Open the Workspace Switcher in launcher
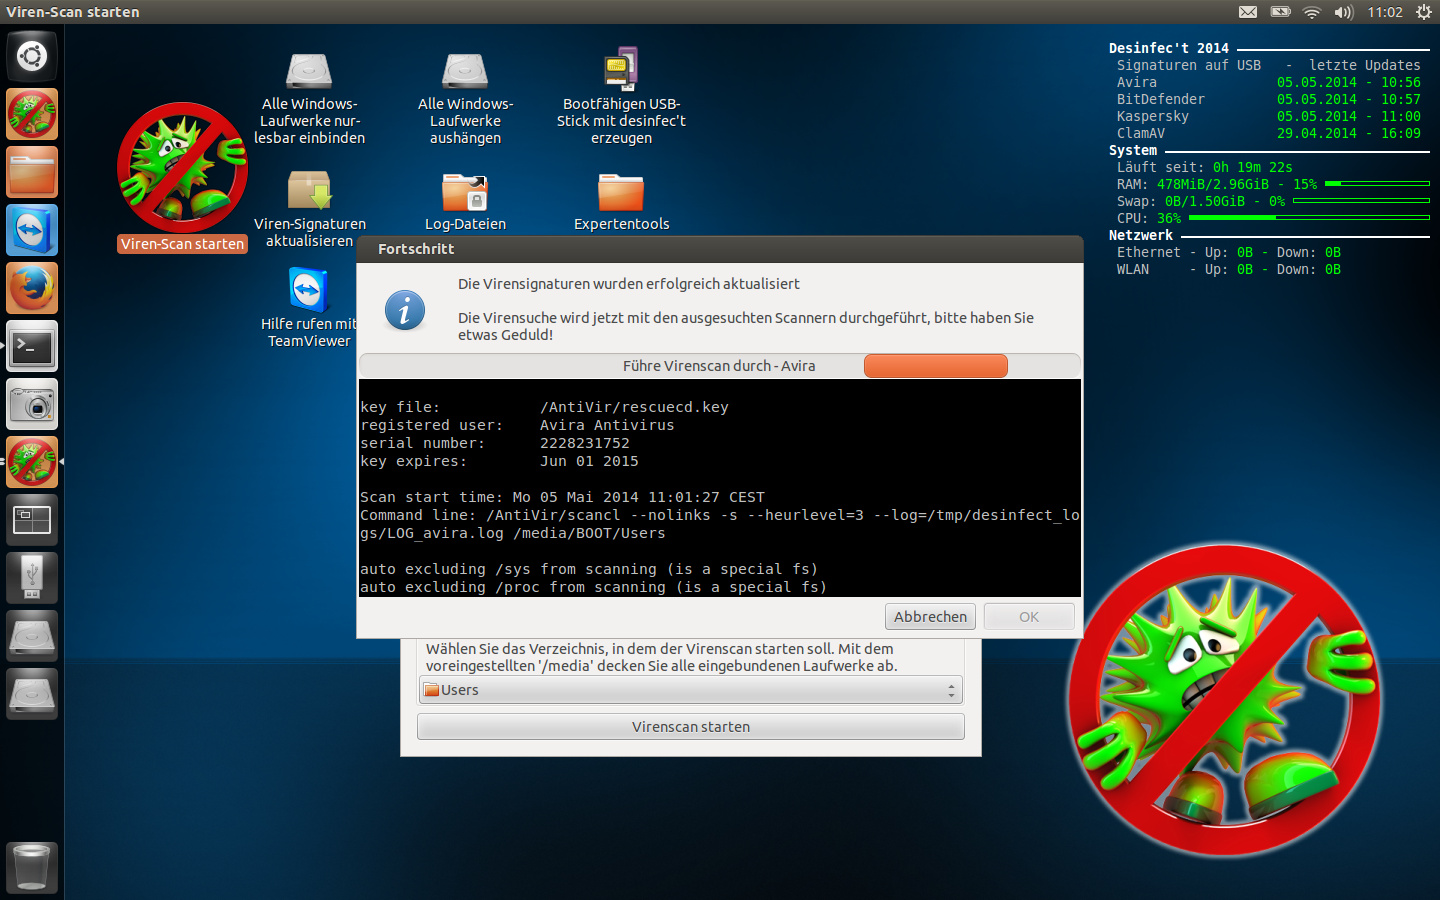 [x=32, y=520]
